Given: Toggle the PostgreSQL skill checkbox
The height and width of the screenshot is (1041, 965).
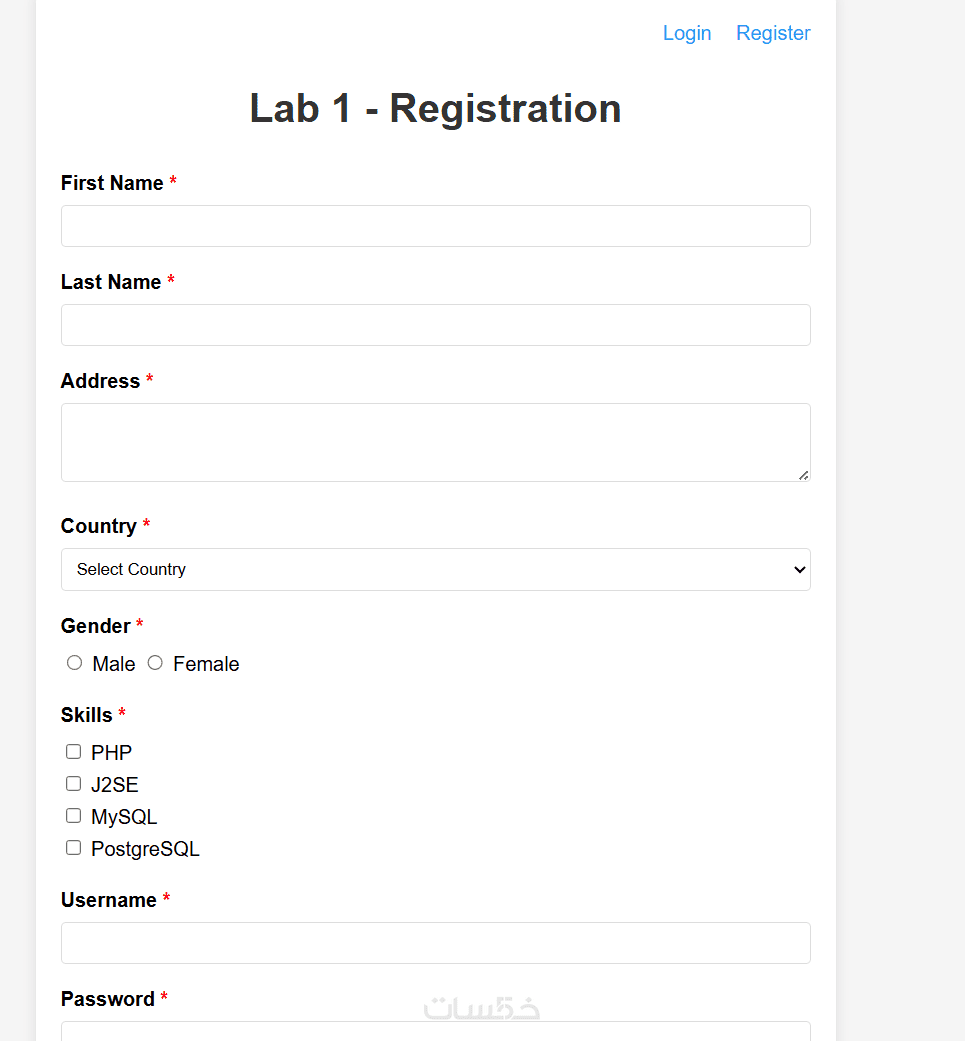Looking at the screenshot, I should (x=73, y=848).
